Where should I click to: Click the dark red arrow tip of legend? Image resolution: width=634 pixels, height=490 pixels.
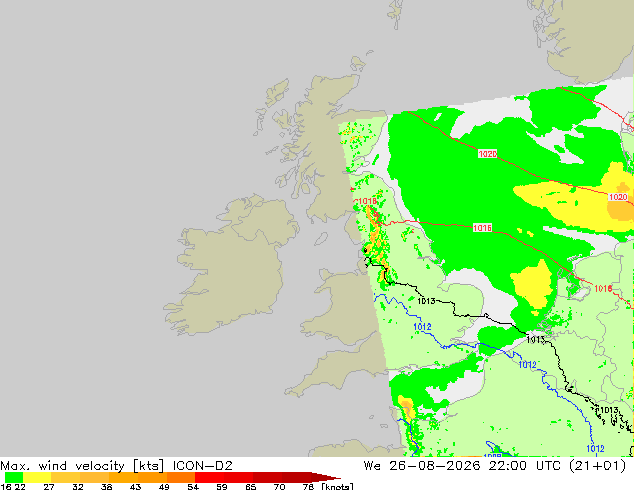[326, 477]
